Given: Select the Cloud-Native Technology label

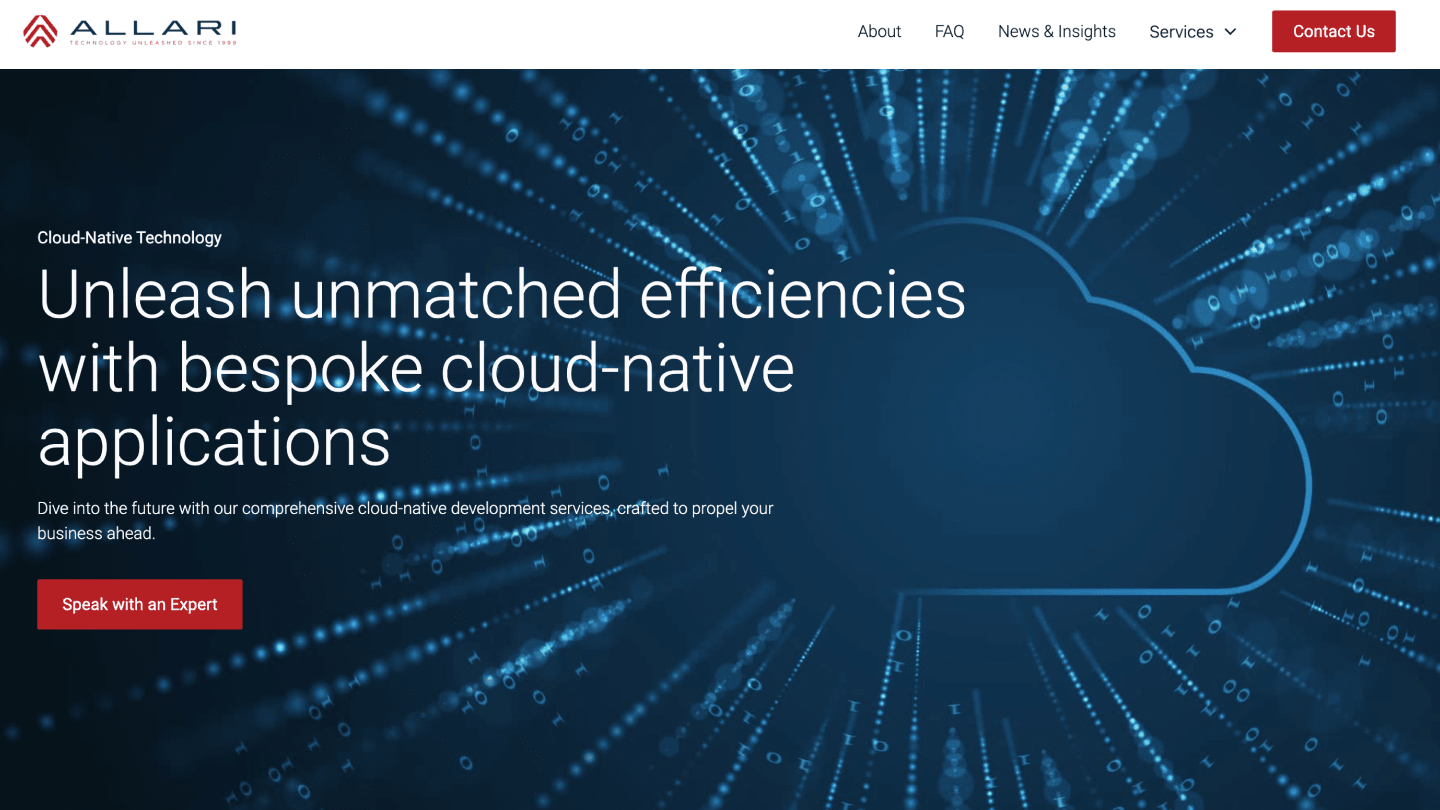Looking at the screenshot, I should [129, 238].
